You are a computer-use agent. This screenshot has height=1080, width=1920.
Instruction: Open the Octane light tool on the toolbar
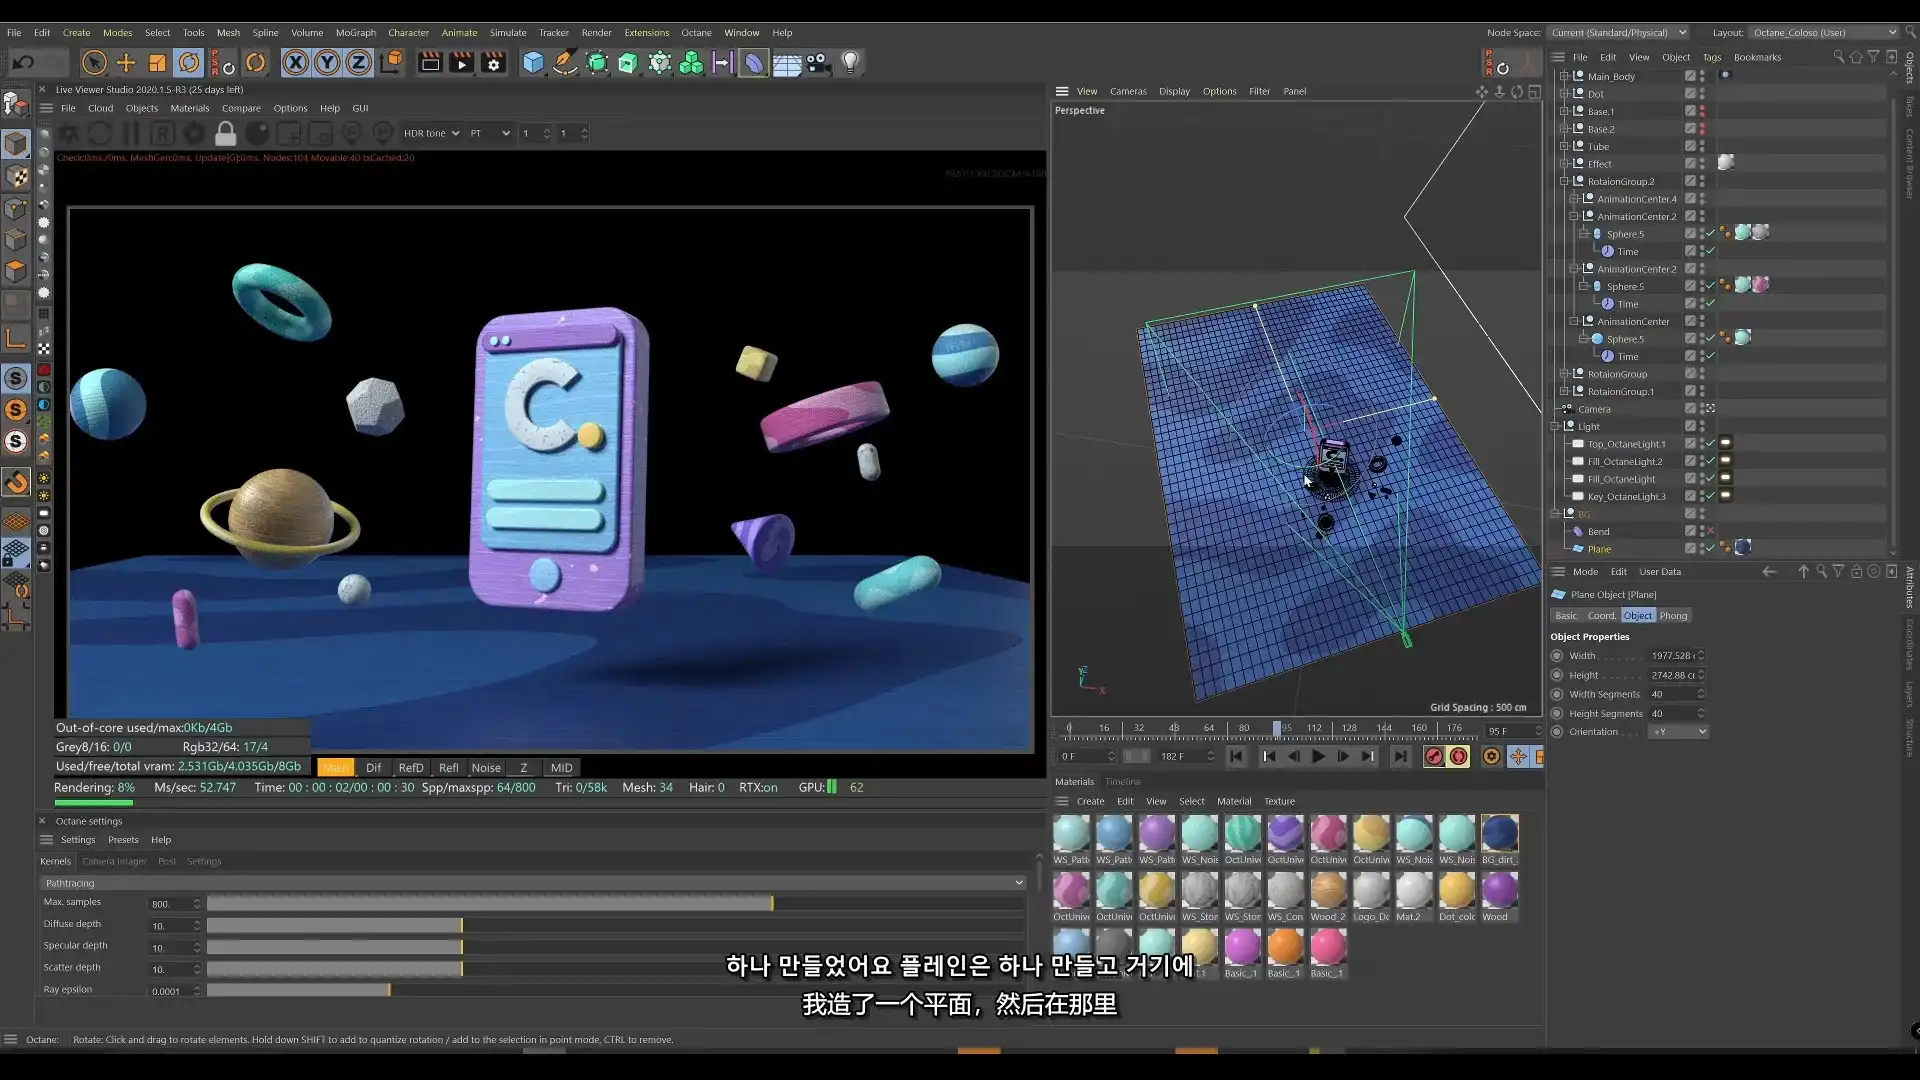coord(851,62)
